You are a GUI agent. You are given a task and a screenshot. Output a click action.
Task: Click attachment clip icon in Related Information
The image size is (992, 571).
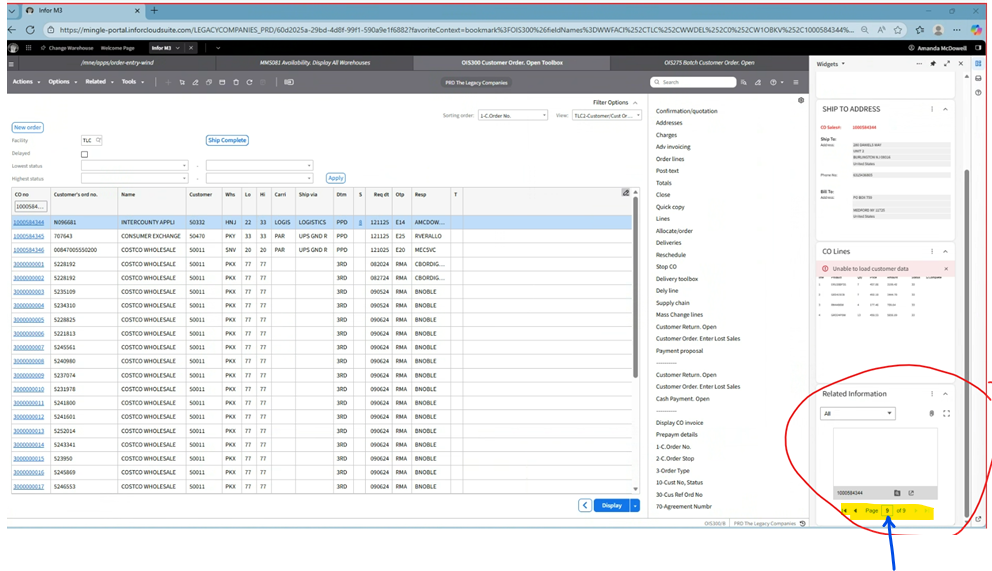932,414
